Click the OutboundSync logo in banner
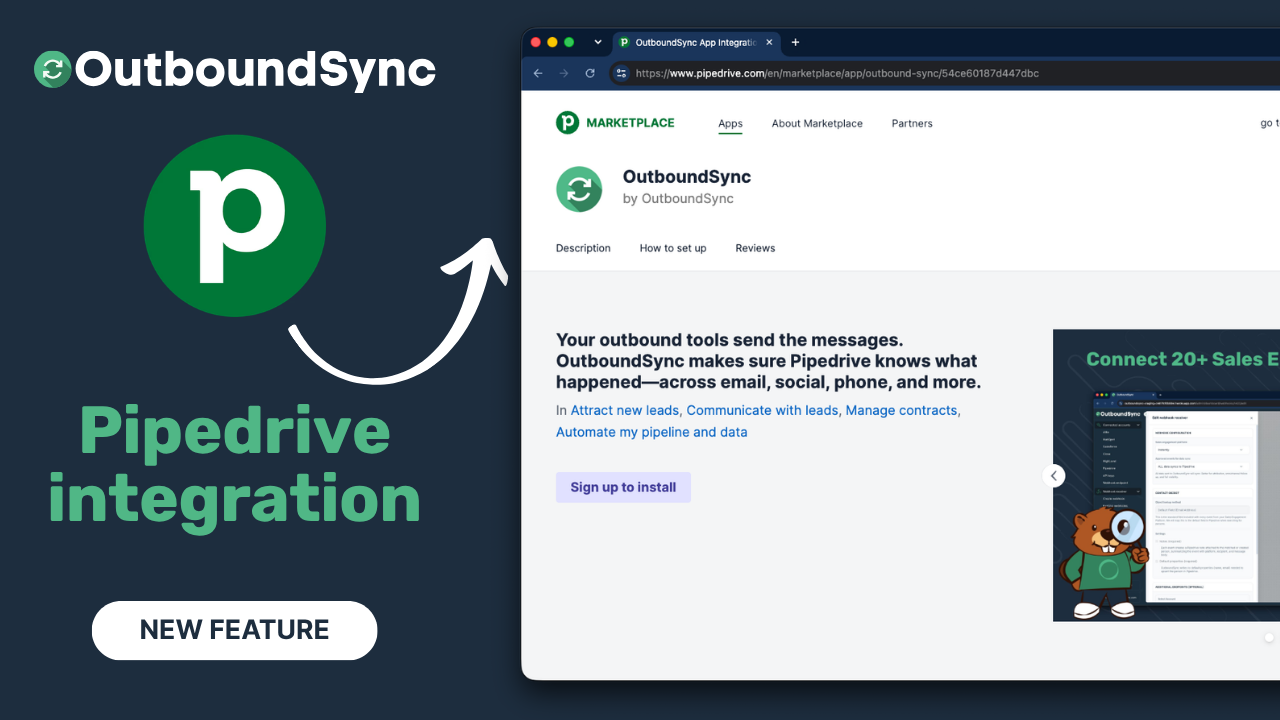 click(x=235, y=69)
